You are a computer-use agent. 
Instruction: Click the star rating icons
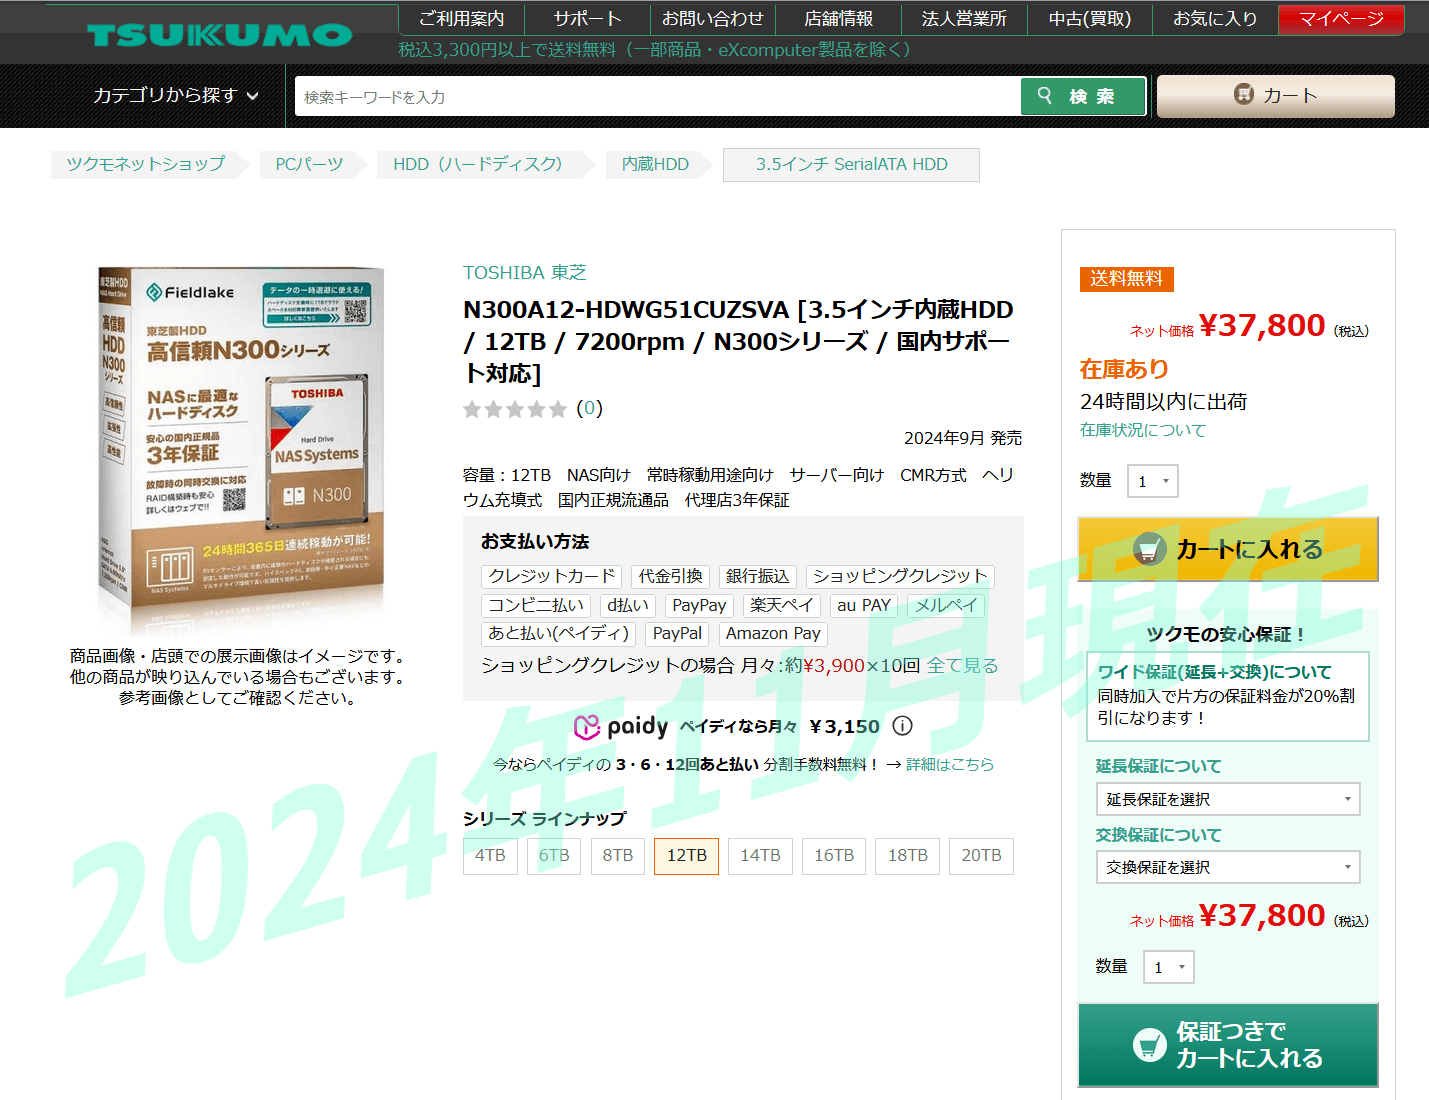(x=515, y=409)
